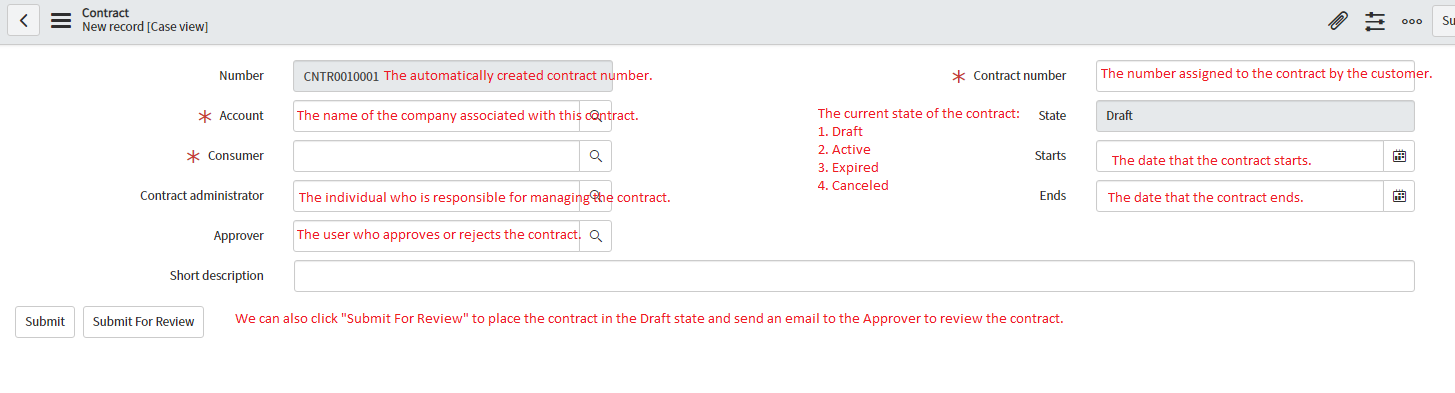Click into the Starts date field

tap(1240, 156)
